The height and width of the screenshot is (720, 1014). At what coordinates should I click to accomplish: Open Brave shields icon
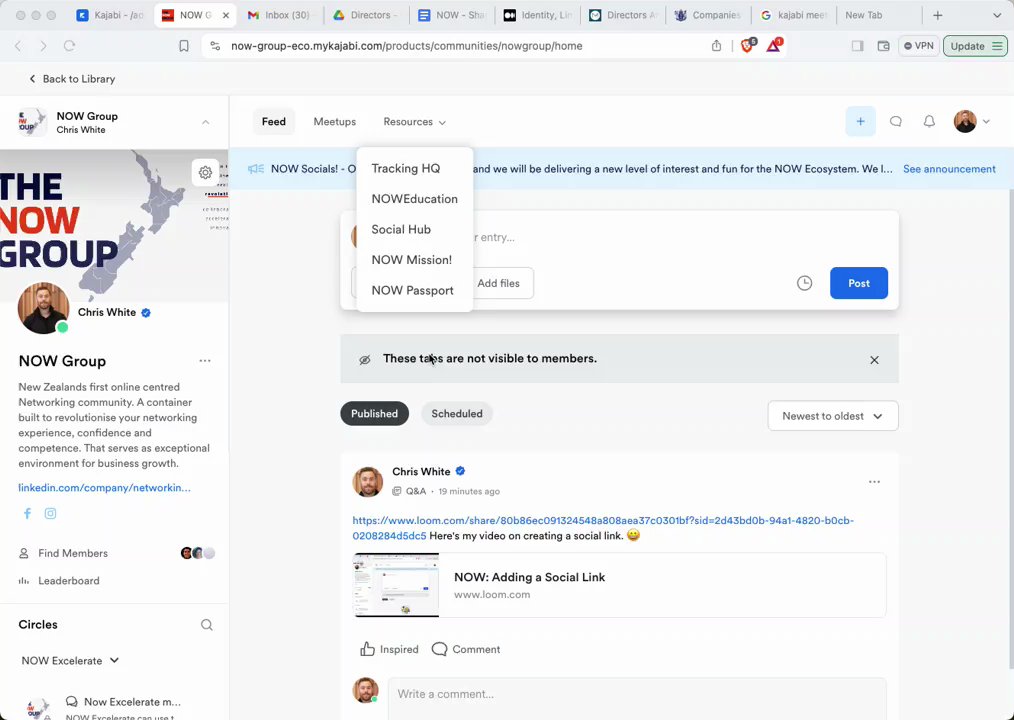coord(748,45)
